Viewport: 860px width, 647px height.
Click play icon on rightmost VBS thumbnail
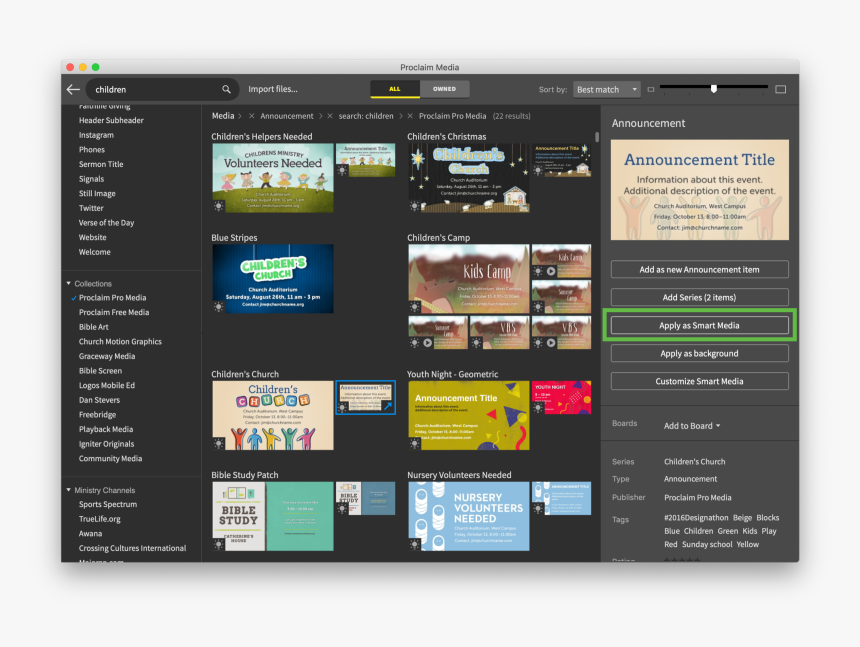click(551, 343)
